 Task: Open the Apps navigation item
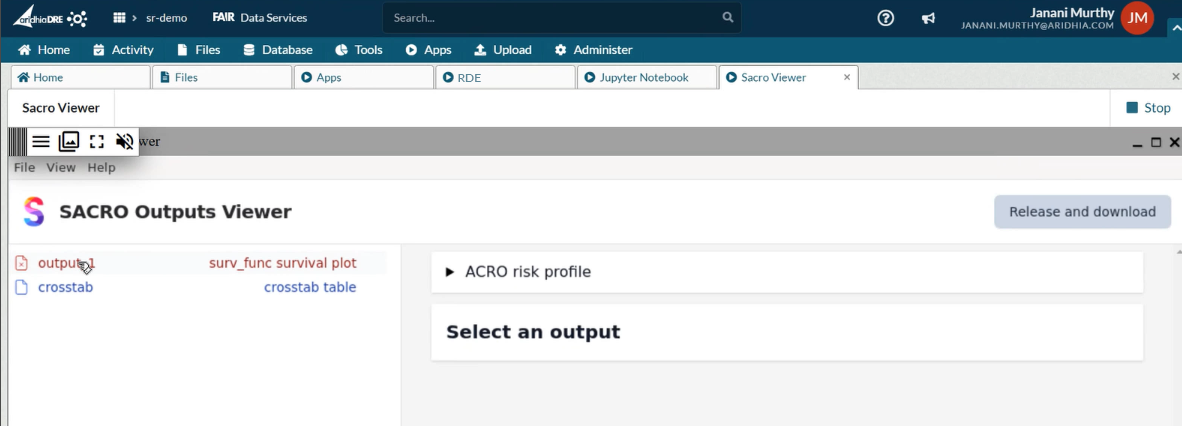(428, 50)
